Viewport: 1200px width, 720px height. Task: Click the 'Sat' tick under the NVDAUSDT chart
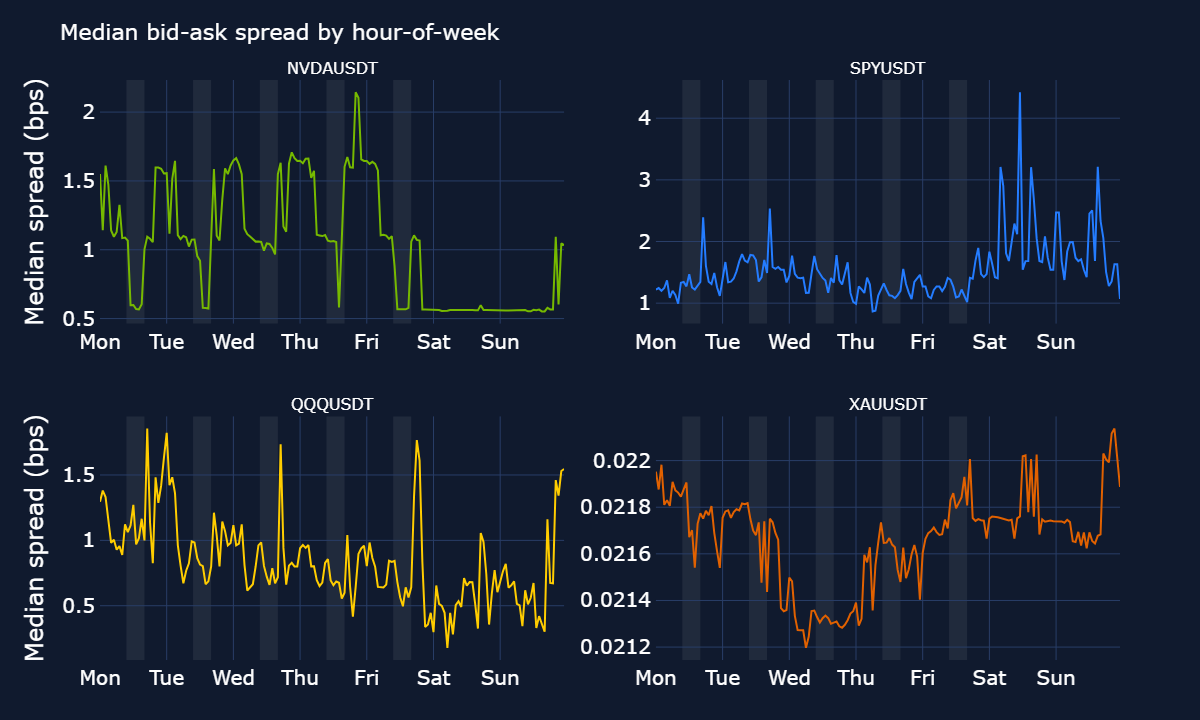[434, 342]
